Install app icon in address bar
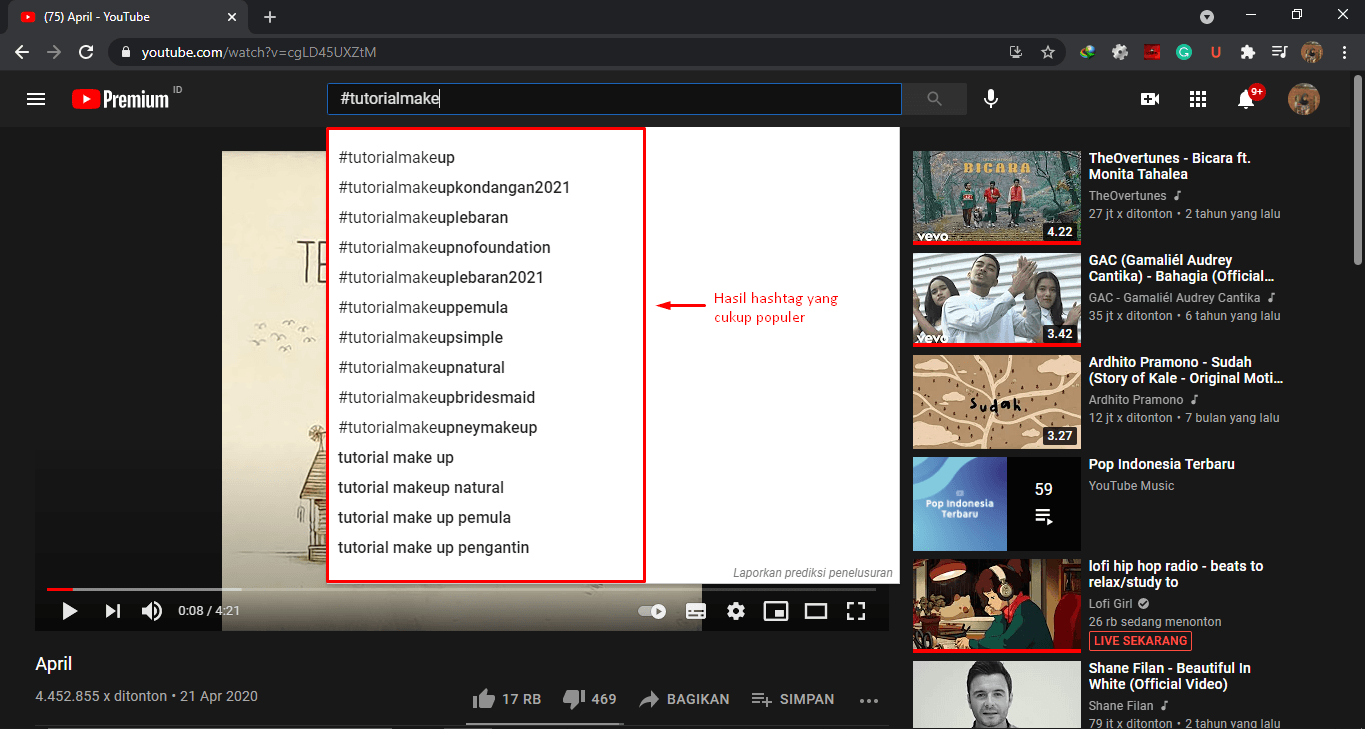This screenshot has width=1365, height=729. (x=1016, y=52)
